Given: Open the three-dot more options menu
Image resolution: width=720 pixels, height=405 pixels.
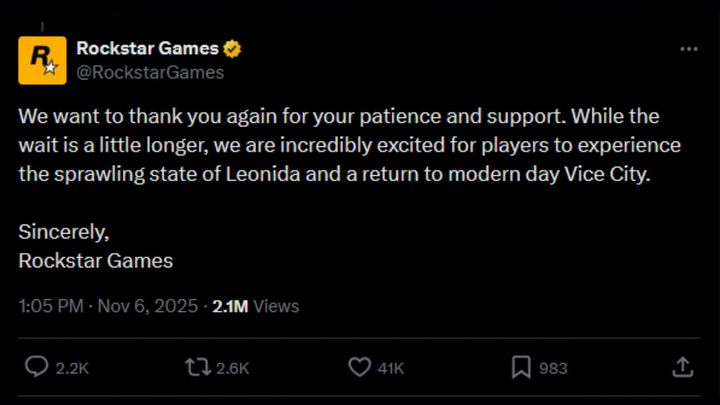Looking at the screenshot, I should (x=688, y=49).
